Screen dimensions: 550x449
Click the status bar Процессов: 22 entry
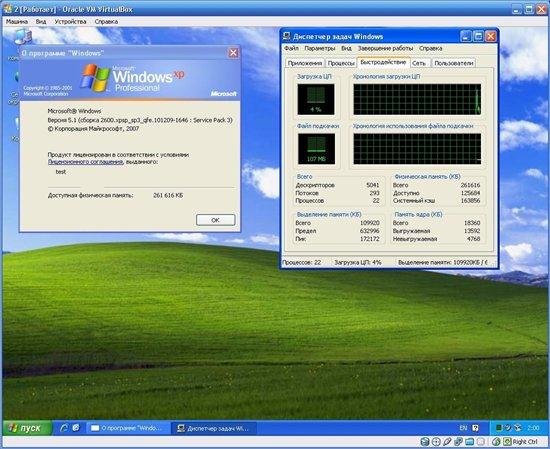(x=302, y=262)
